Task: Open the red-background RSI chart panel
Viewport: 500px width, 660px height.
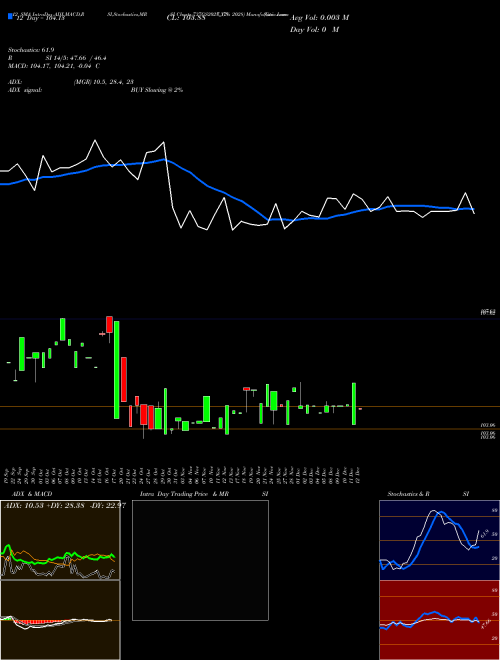Action: 439,620
